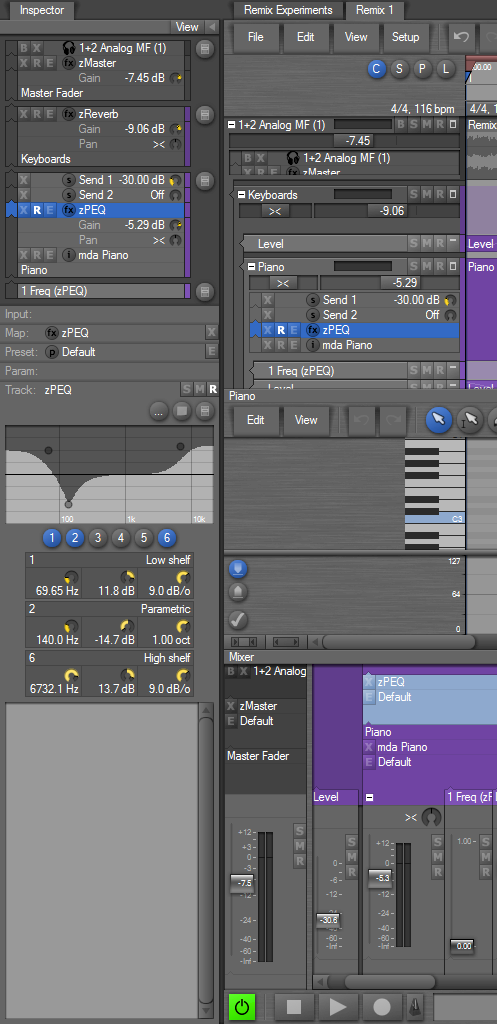Screen dimensions: 497x1024
Task: Click the Stop transport button
Action: tap(293, 1008)
